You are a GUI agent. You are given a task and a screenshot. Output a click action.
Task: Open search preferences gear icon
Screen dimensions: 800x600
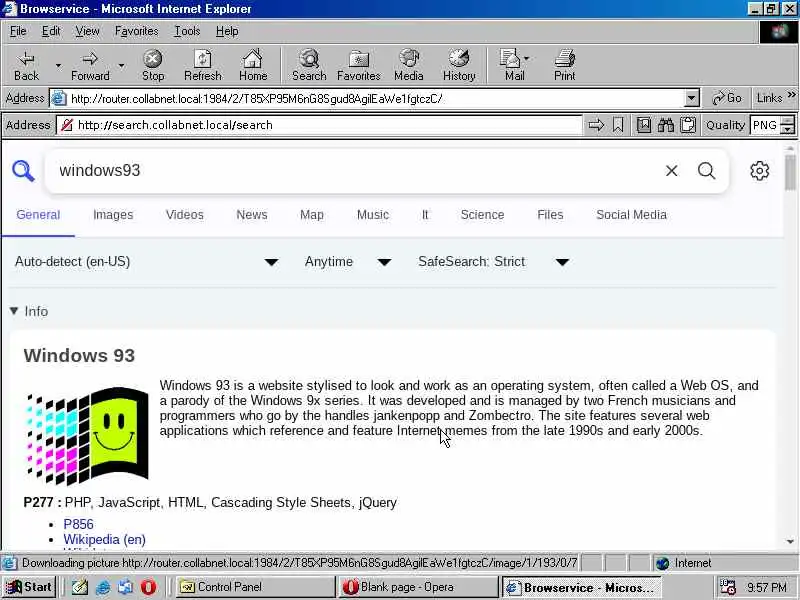coord(759,171)
